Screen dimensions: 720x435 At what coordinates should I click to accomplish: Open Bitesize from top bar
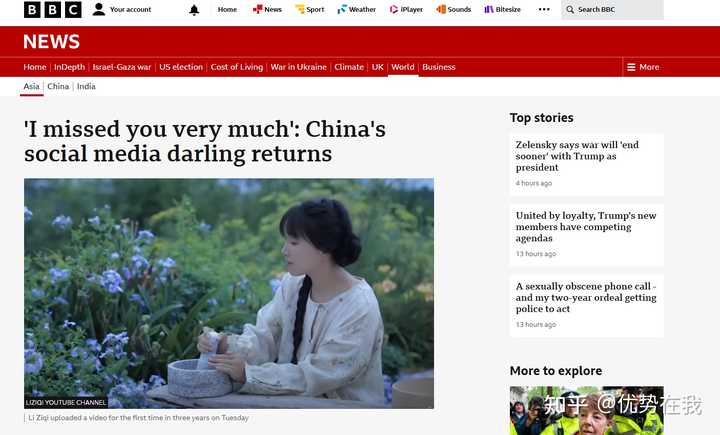[503, 9]
